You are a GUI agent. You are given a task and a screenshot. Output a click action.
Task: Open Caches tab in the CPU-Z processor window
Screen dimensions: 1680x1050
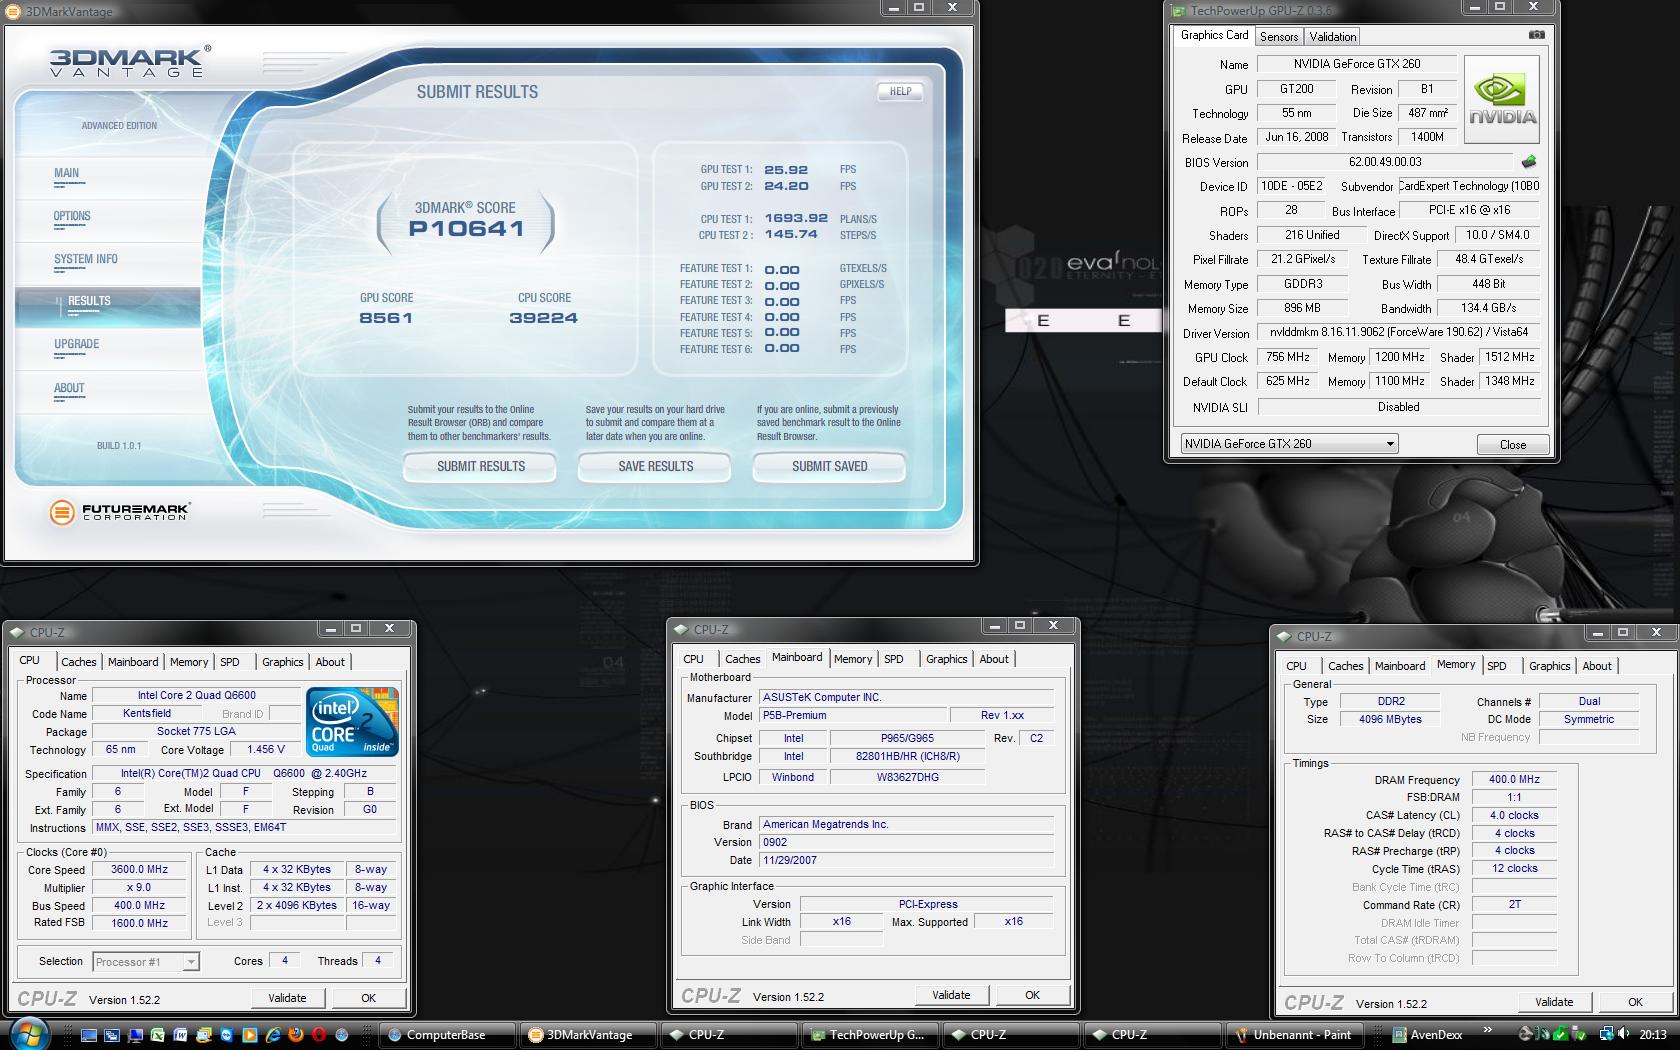[x=79, y=662]
